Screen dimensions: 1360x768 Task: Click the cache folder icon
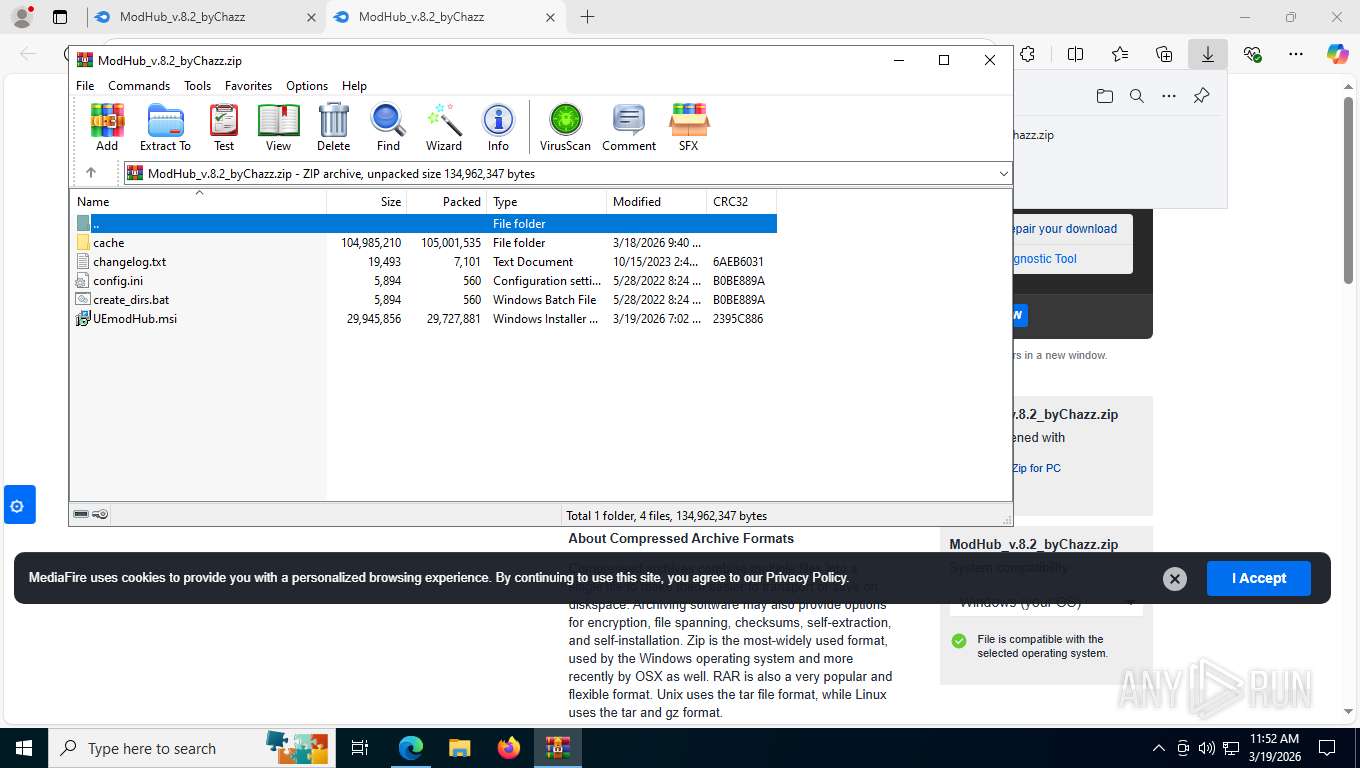point(84,243)
